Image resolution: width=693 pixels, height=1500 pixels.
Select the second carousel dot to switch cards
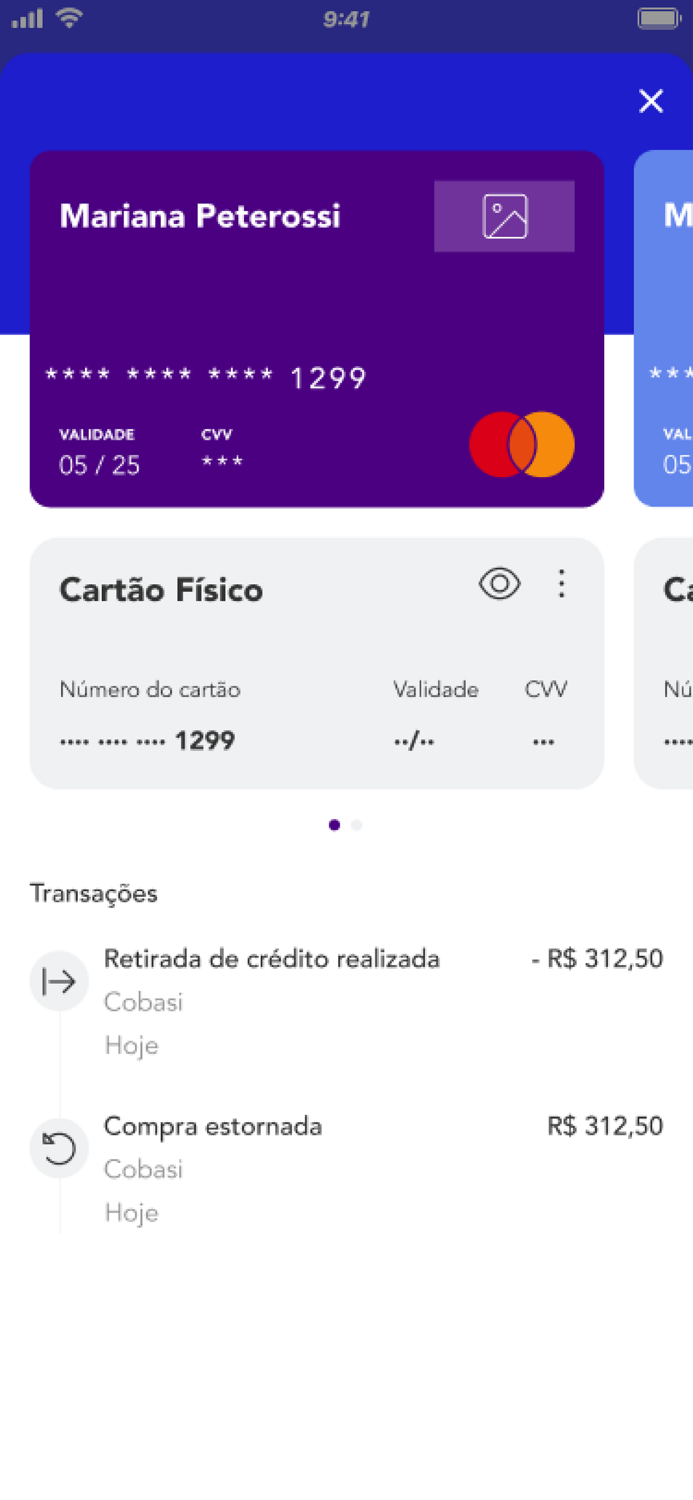click(x=356, y=824)
